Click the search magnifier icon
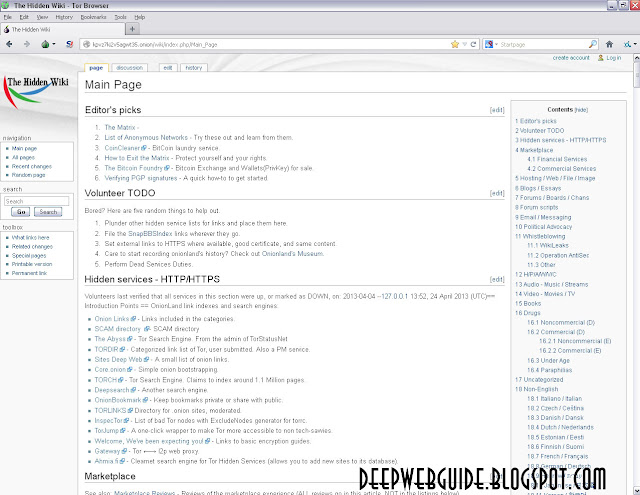The image size is (640, 495). point(593,44)
